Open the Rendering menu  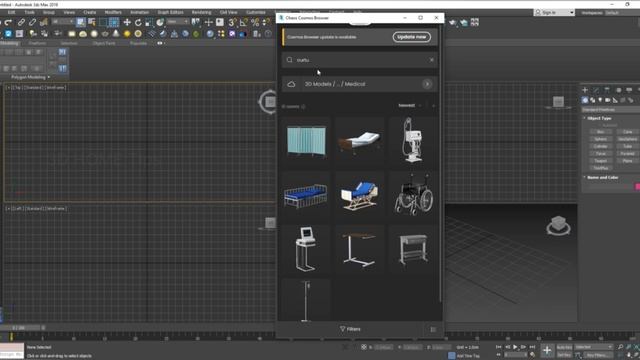coord(201,12)
